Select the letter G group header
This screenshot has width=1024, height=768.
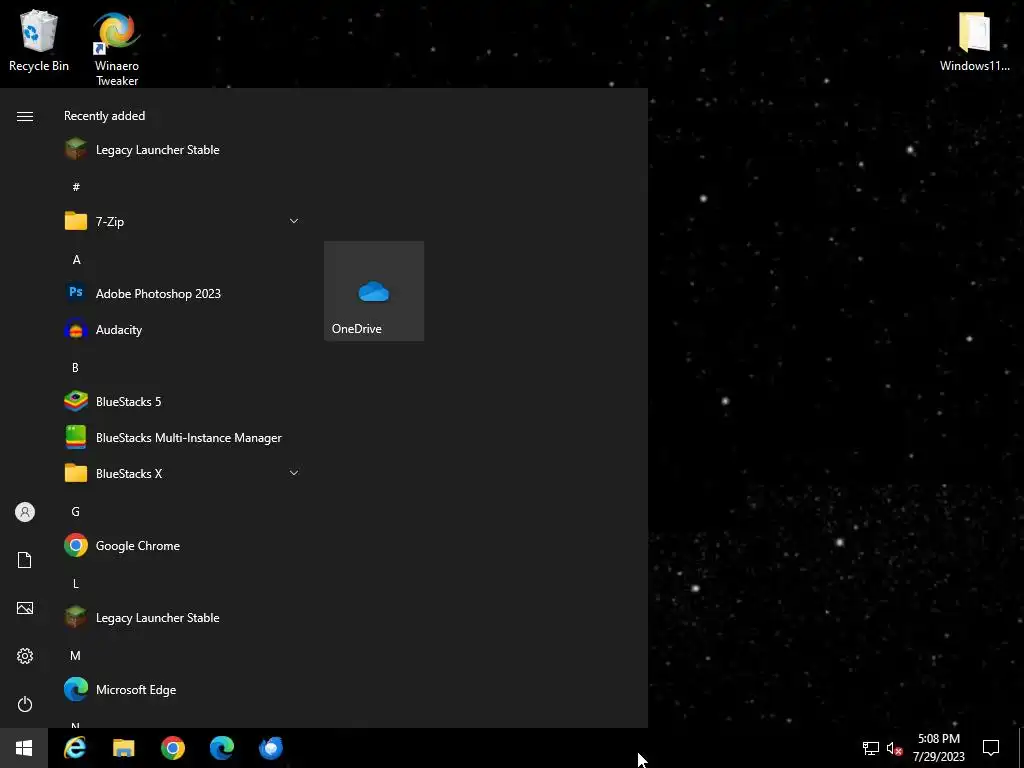click(x=75, y=511)
